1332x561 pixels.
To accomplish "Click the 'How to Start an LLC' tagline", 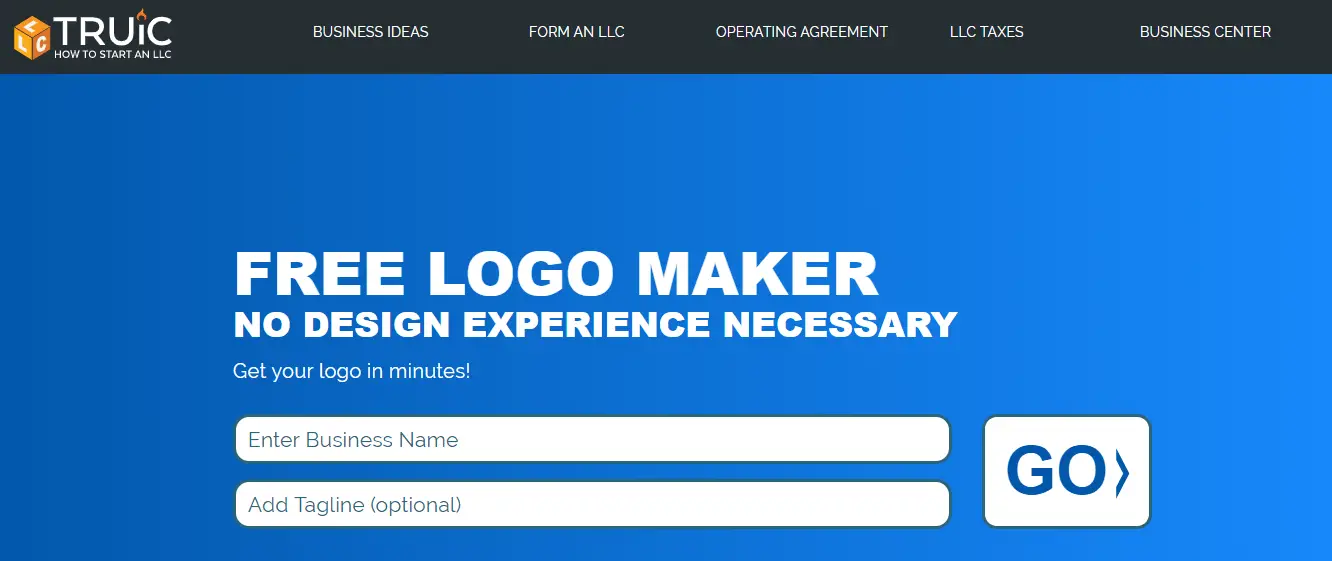I will click(x=113, y=54).
